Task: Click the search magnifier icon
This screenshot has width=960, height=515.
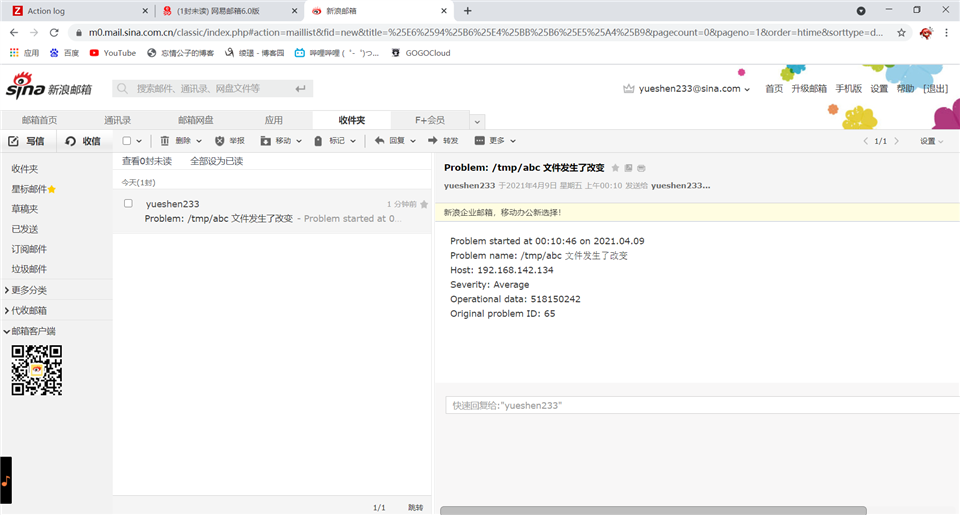Action: tap(122, 89)
